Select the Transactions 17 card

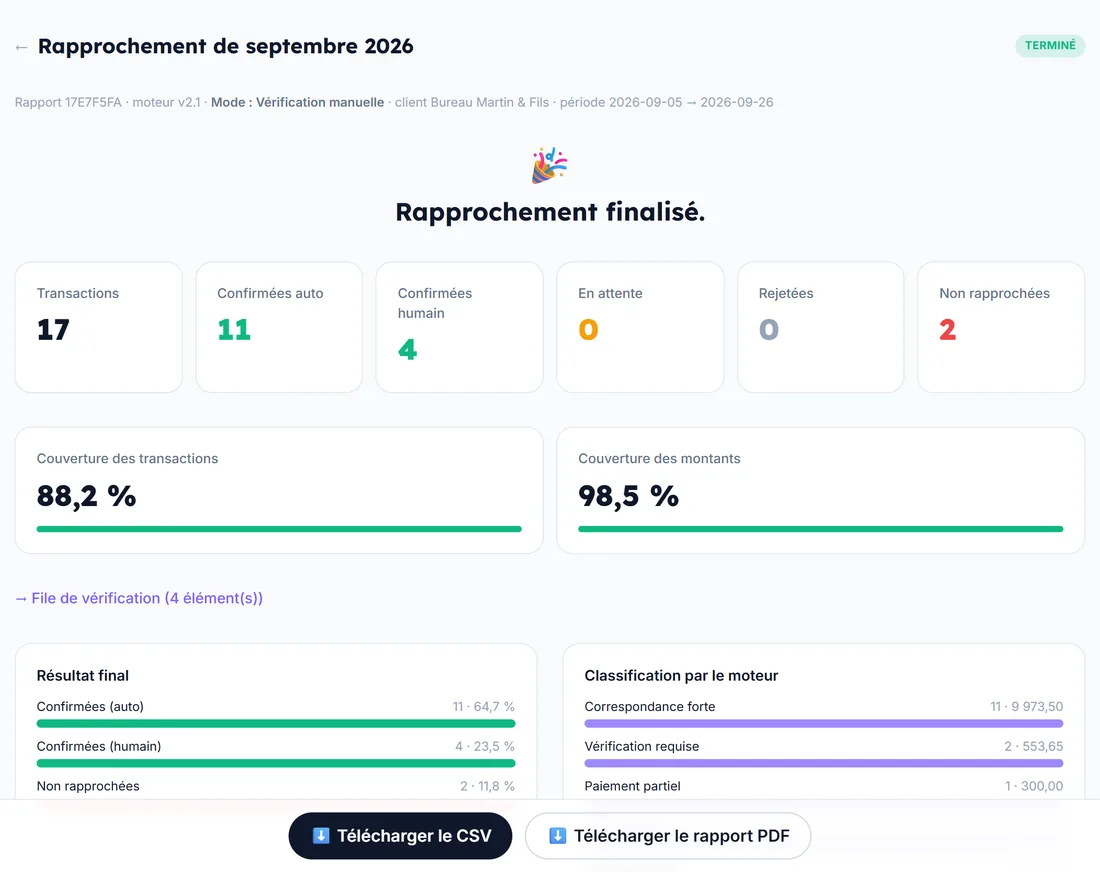(99, 327)
